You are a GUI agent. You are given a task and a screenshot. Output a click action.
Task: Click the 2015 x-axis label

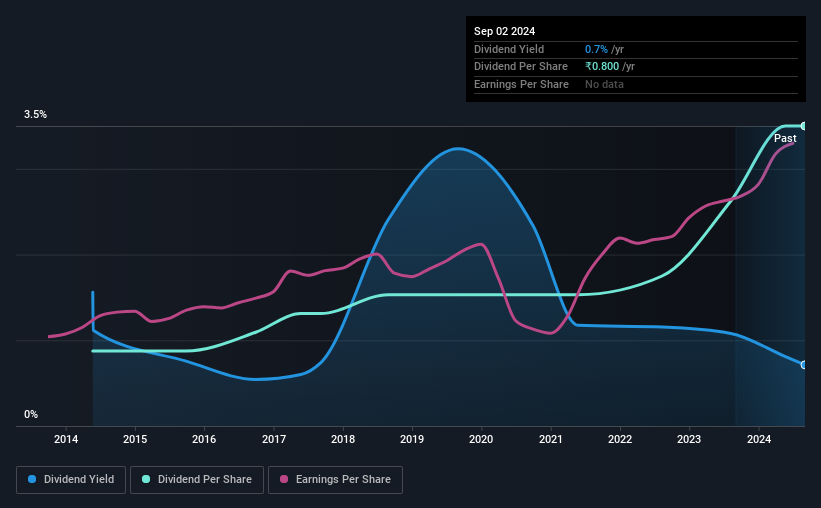point(135,439)
